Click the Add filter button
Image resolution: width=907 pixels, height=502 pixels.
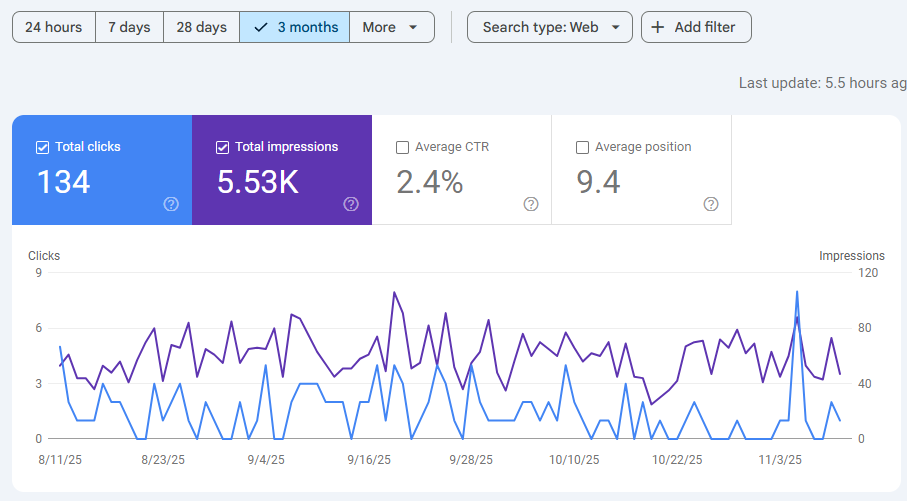(x=696, y=28)
